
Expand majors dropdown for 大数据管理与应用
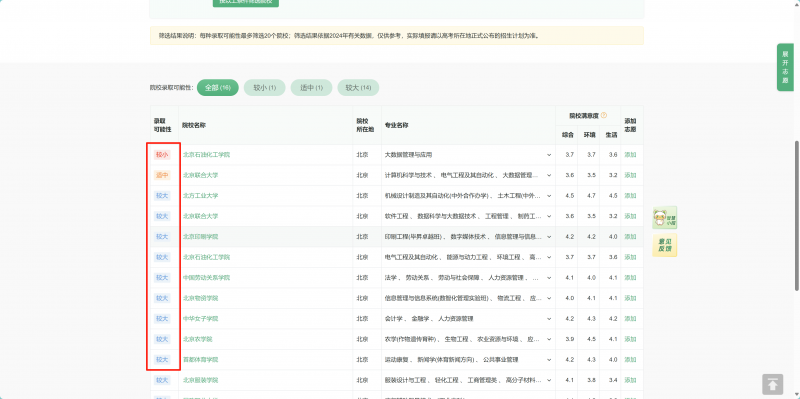tap(549, 155)
